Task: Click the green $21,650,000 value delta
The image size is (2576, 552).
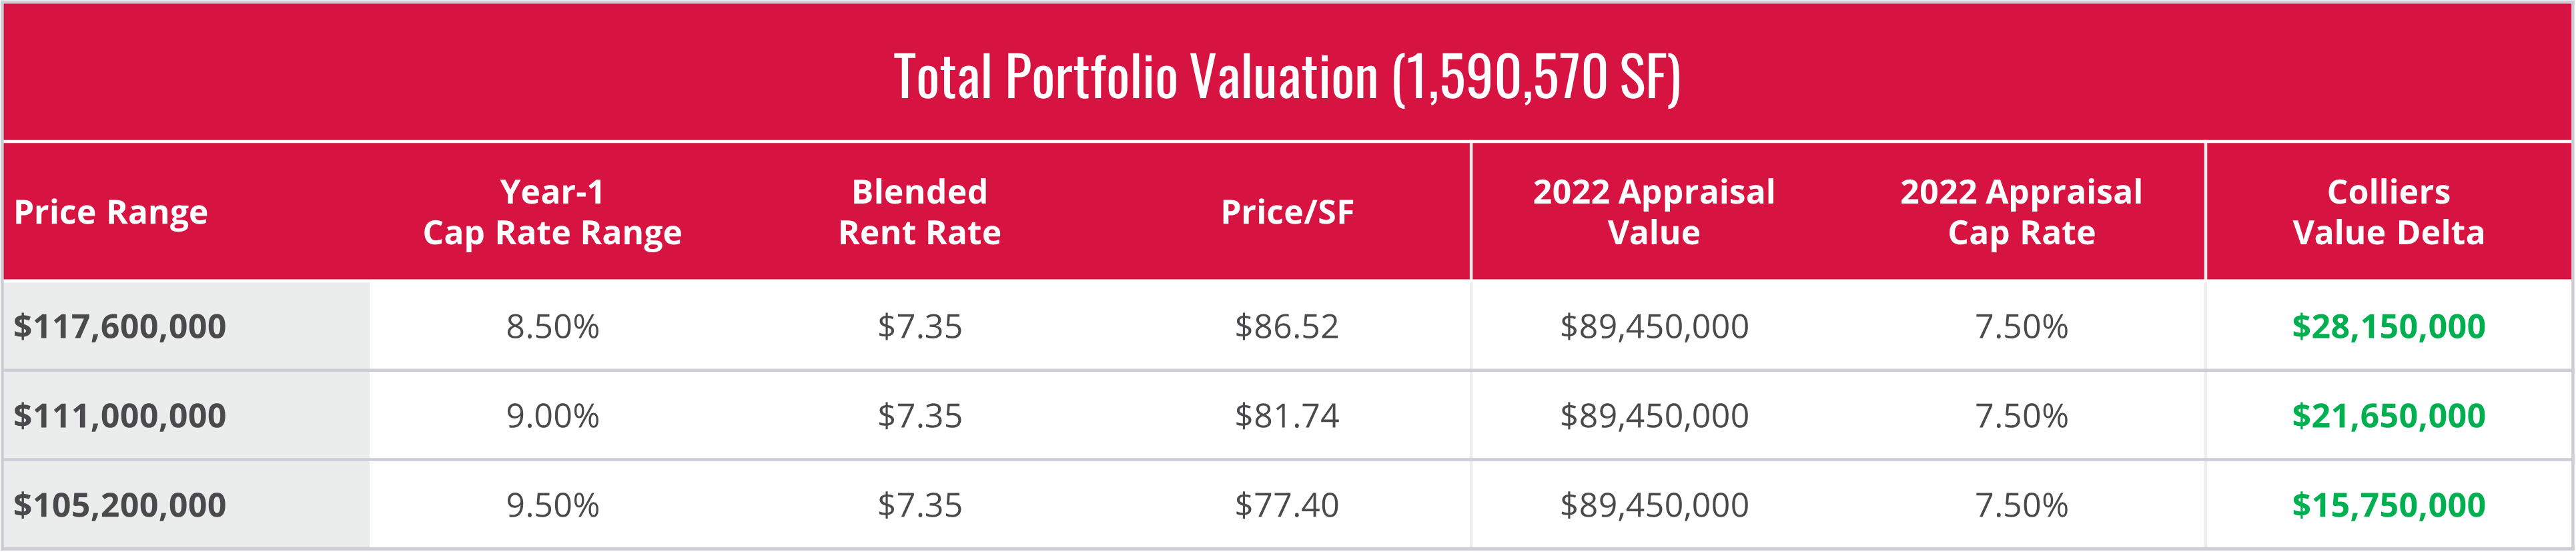Action: pyautogui.click(x=2388, y=415)
